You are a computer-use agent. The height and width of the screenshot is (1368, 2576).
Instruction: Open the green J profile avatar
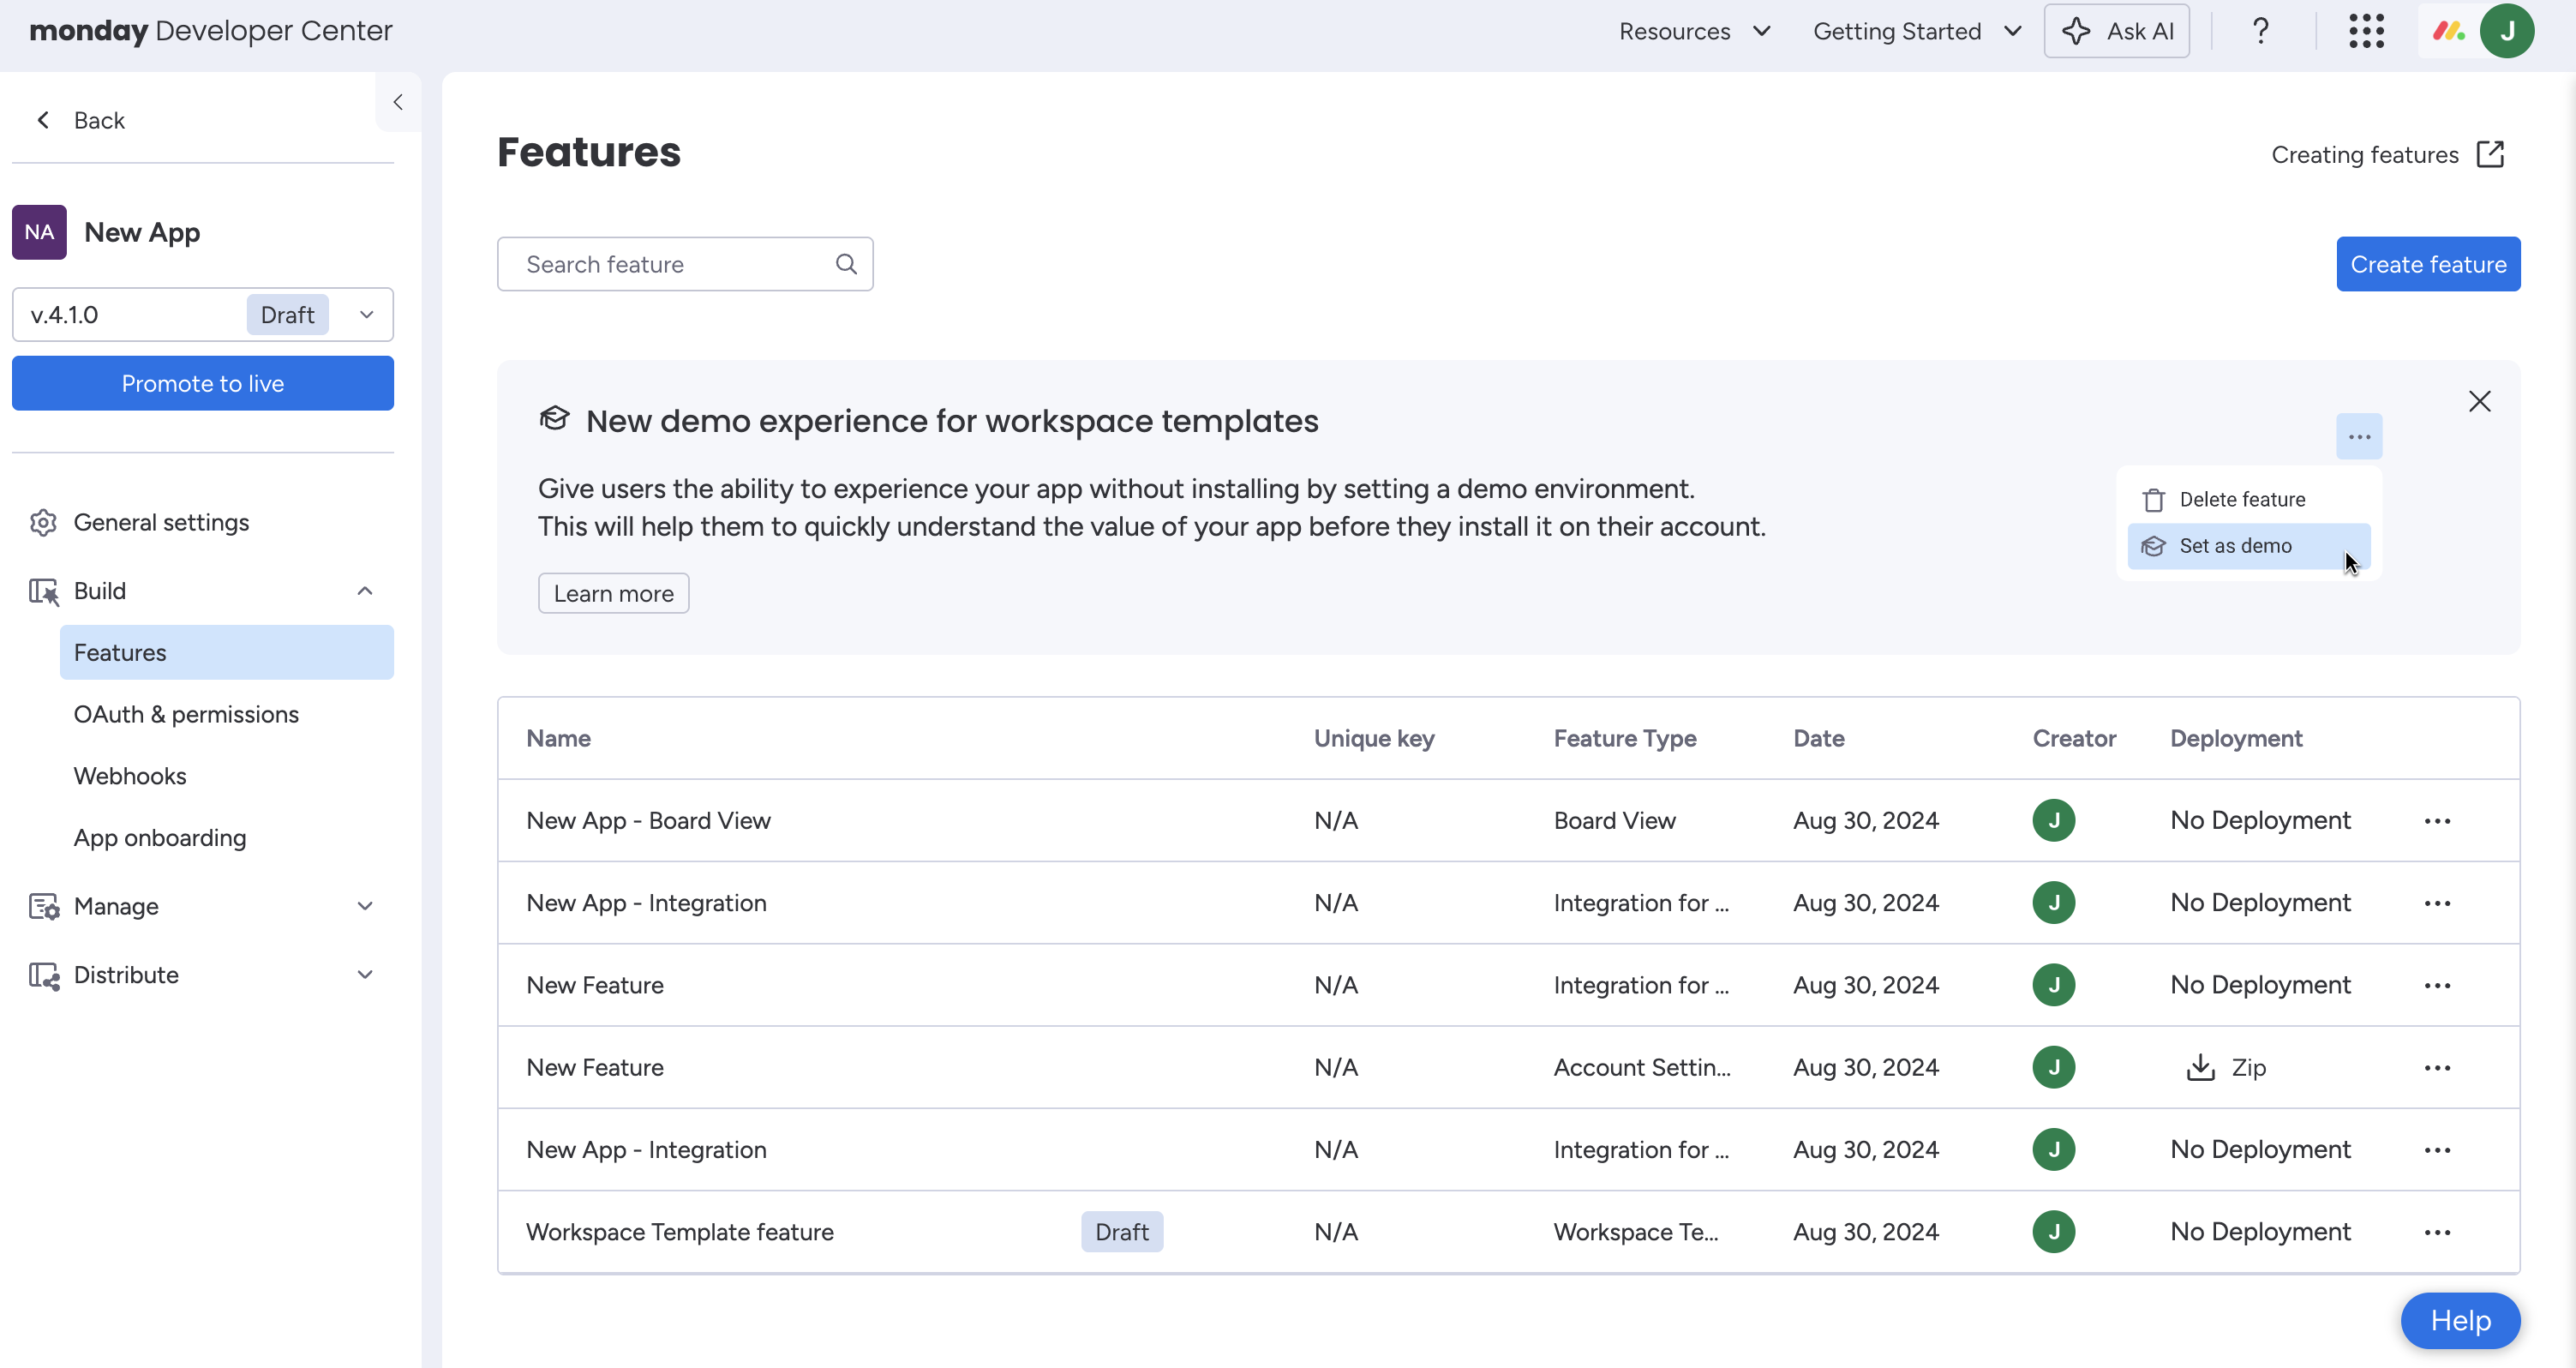2506,31
